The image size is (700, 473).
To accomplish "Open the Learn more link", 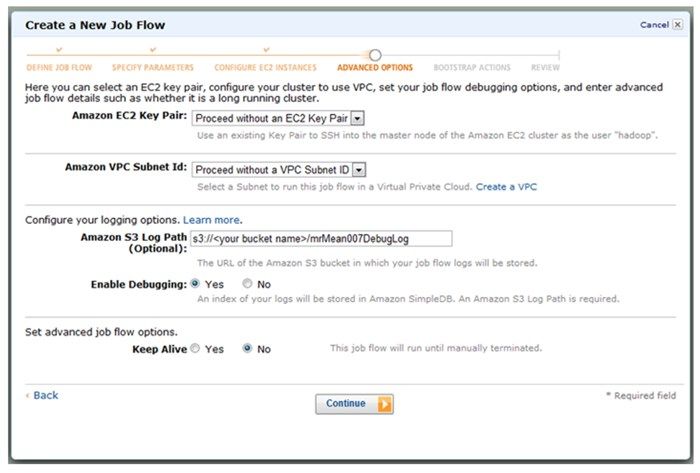I will pos(211,219).
